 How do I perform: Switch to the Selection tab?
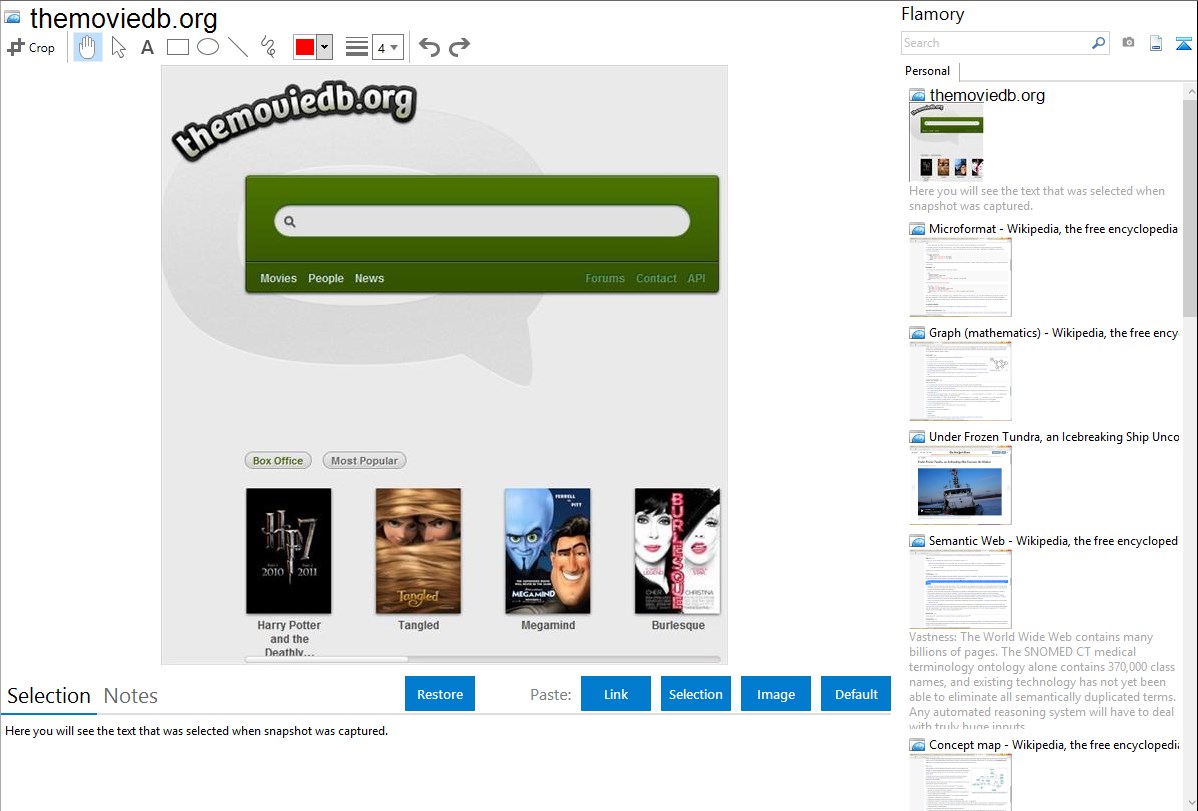[49, 696]
